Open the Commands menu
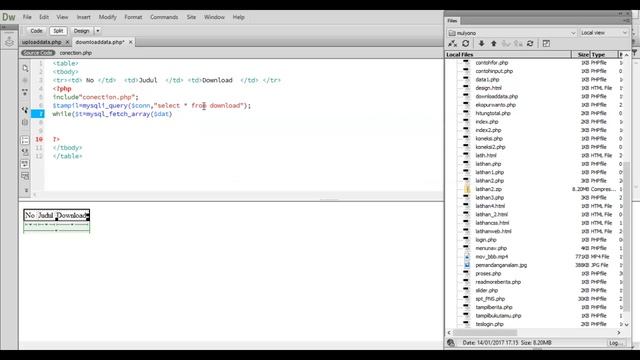The width and height of the screenshot is (640, 360). tap(164, 17)
